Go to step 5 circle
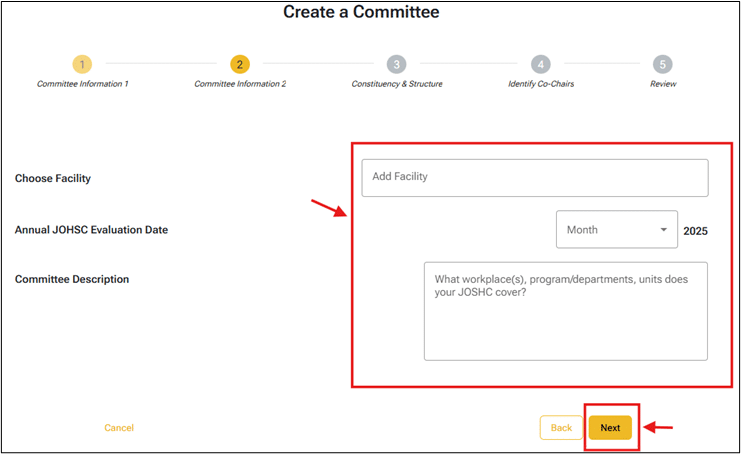 pyautogui.click(x=662, y=64)
